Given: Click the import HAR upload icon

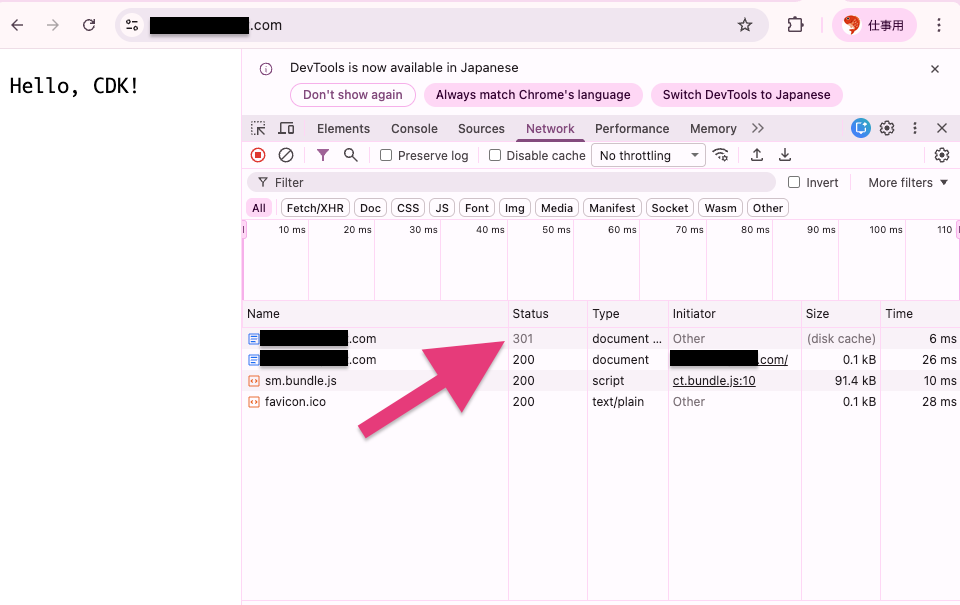Looking at the screenshot, I should [x=757, y=155].
